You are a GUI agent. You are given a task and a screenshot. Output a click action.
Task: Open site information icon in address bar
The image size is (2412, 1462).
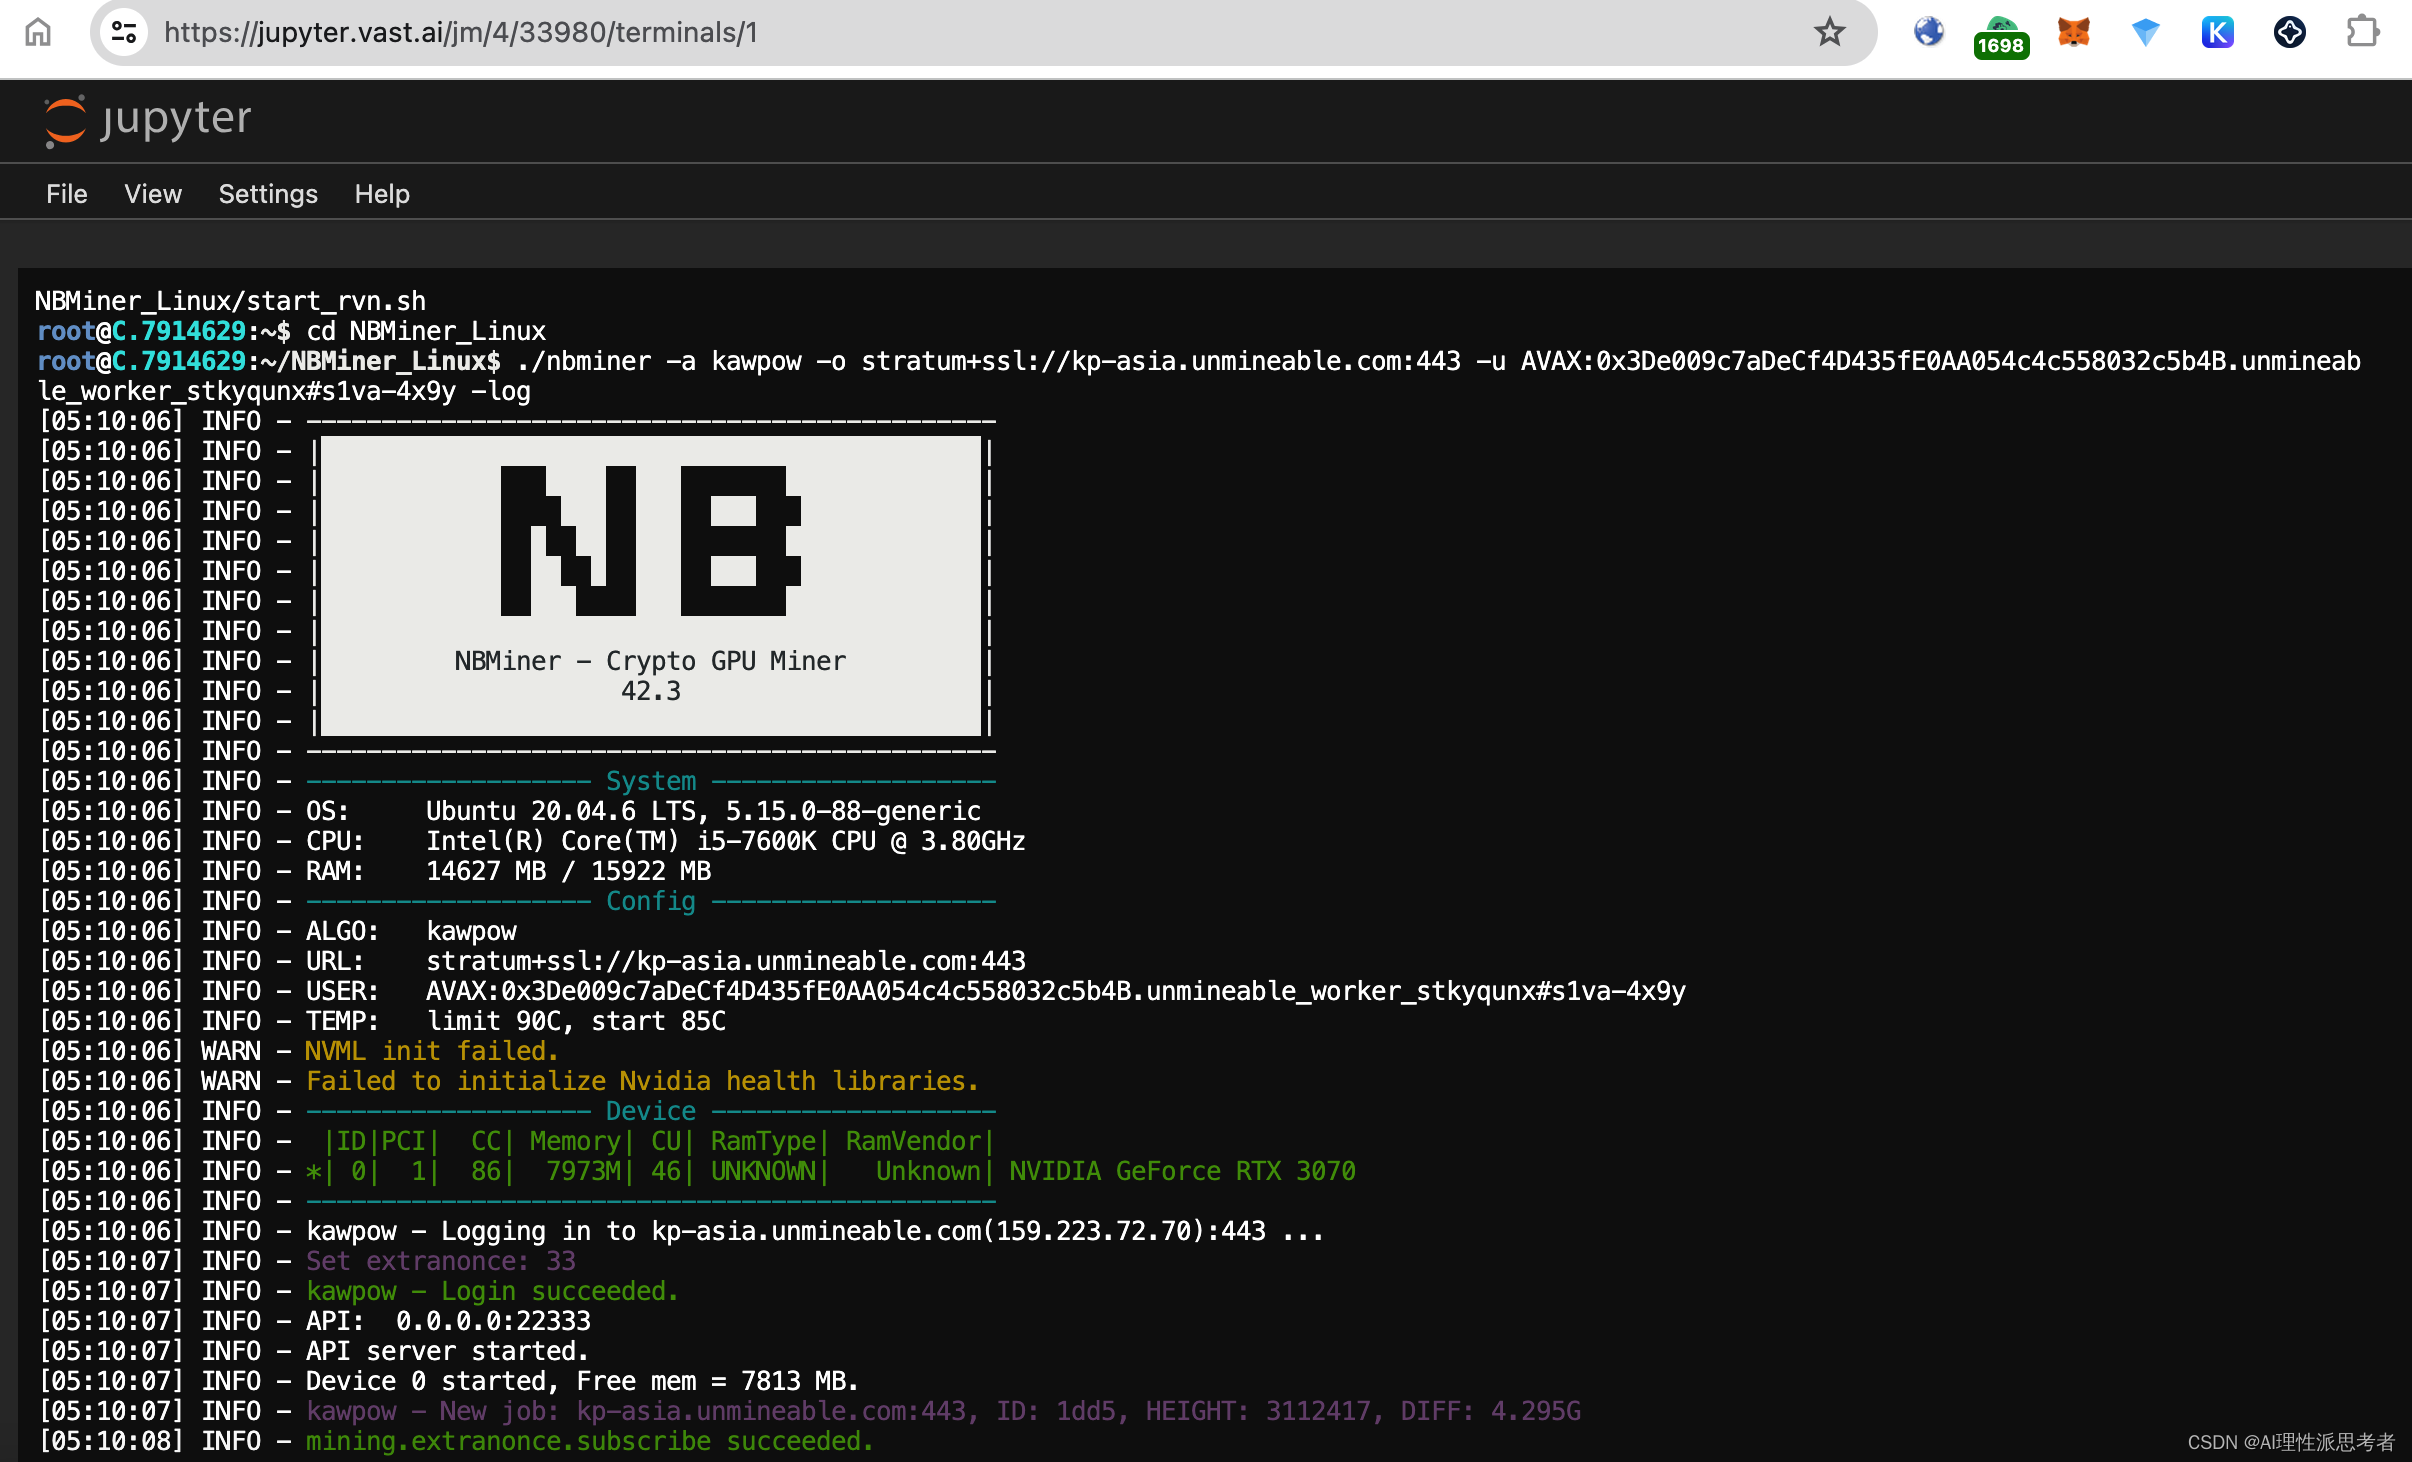tap(124, 32)
